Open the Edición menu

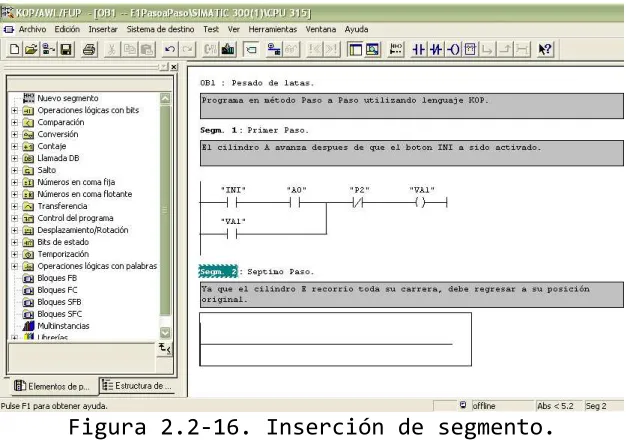(x=67, y=30)
